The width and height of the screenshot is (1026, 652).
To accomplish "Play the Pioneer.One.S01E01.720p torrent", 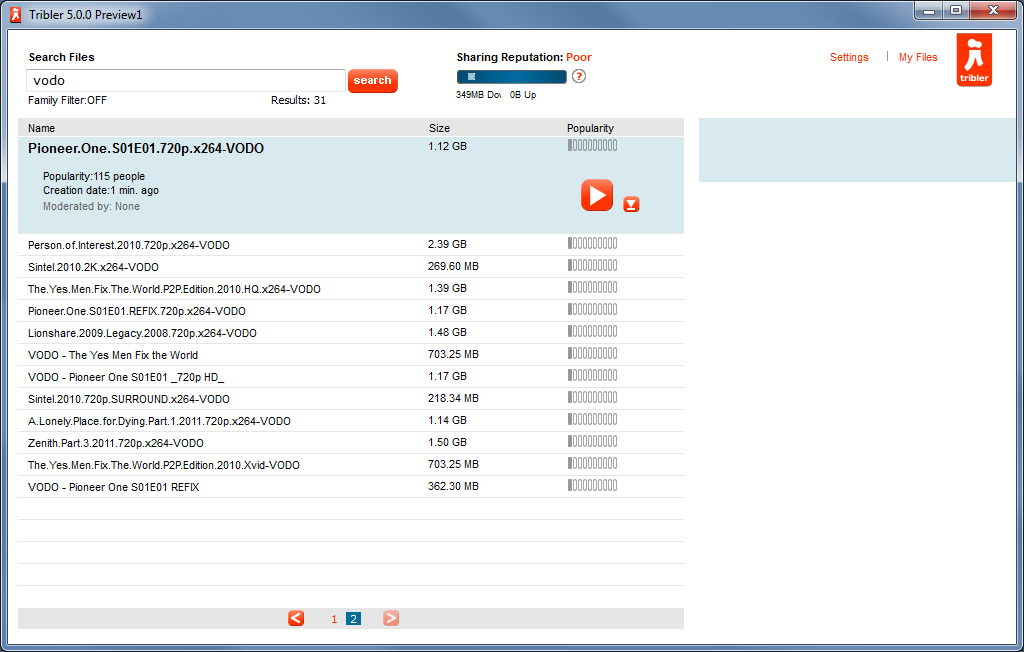I will (597, 195).
